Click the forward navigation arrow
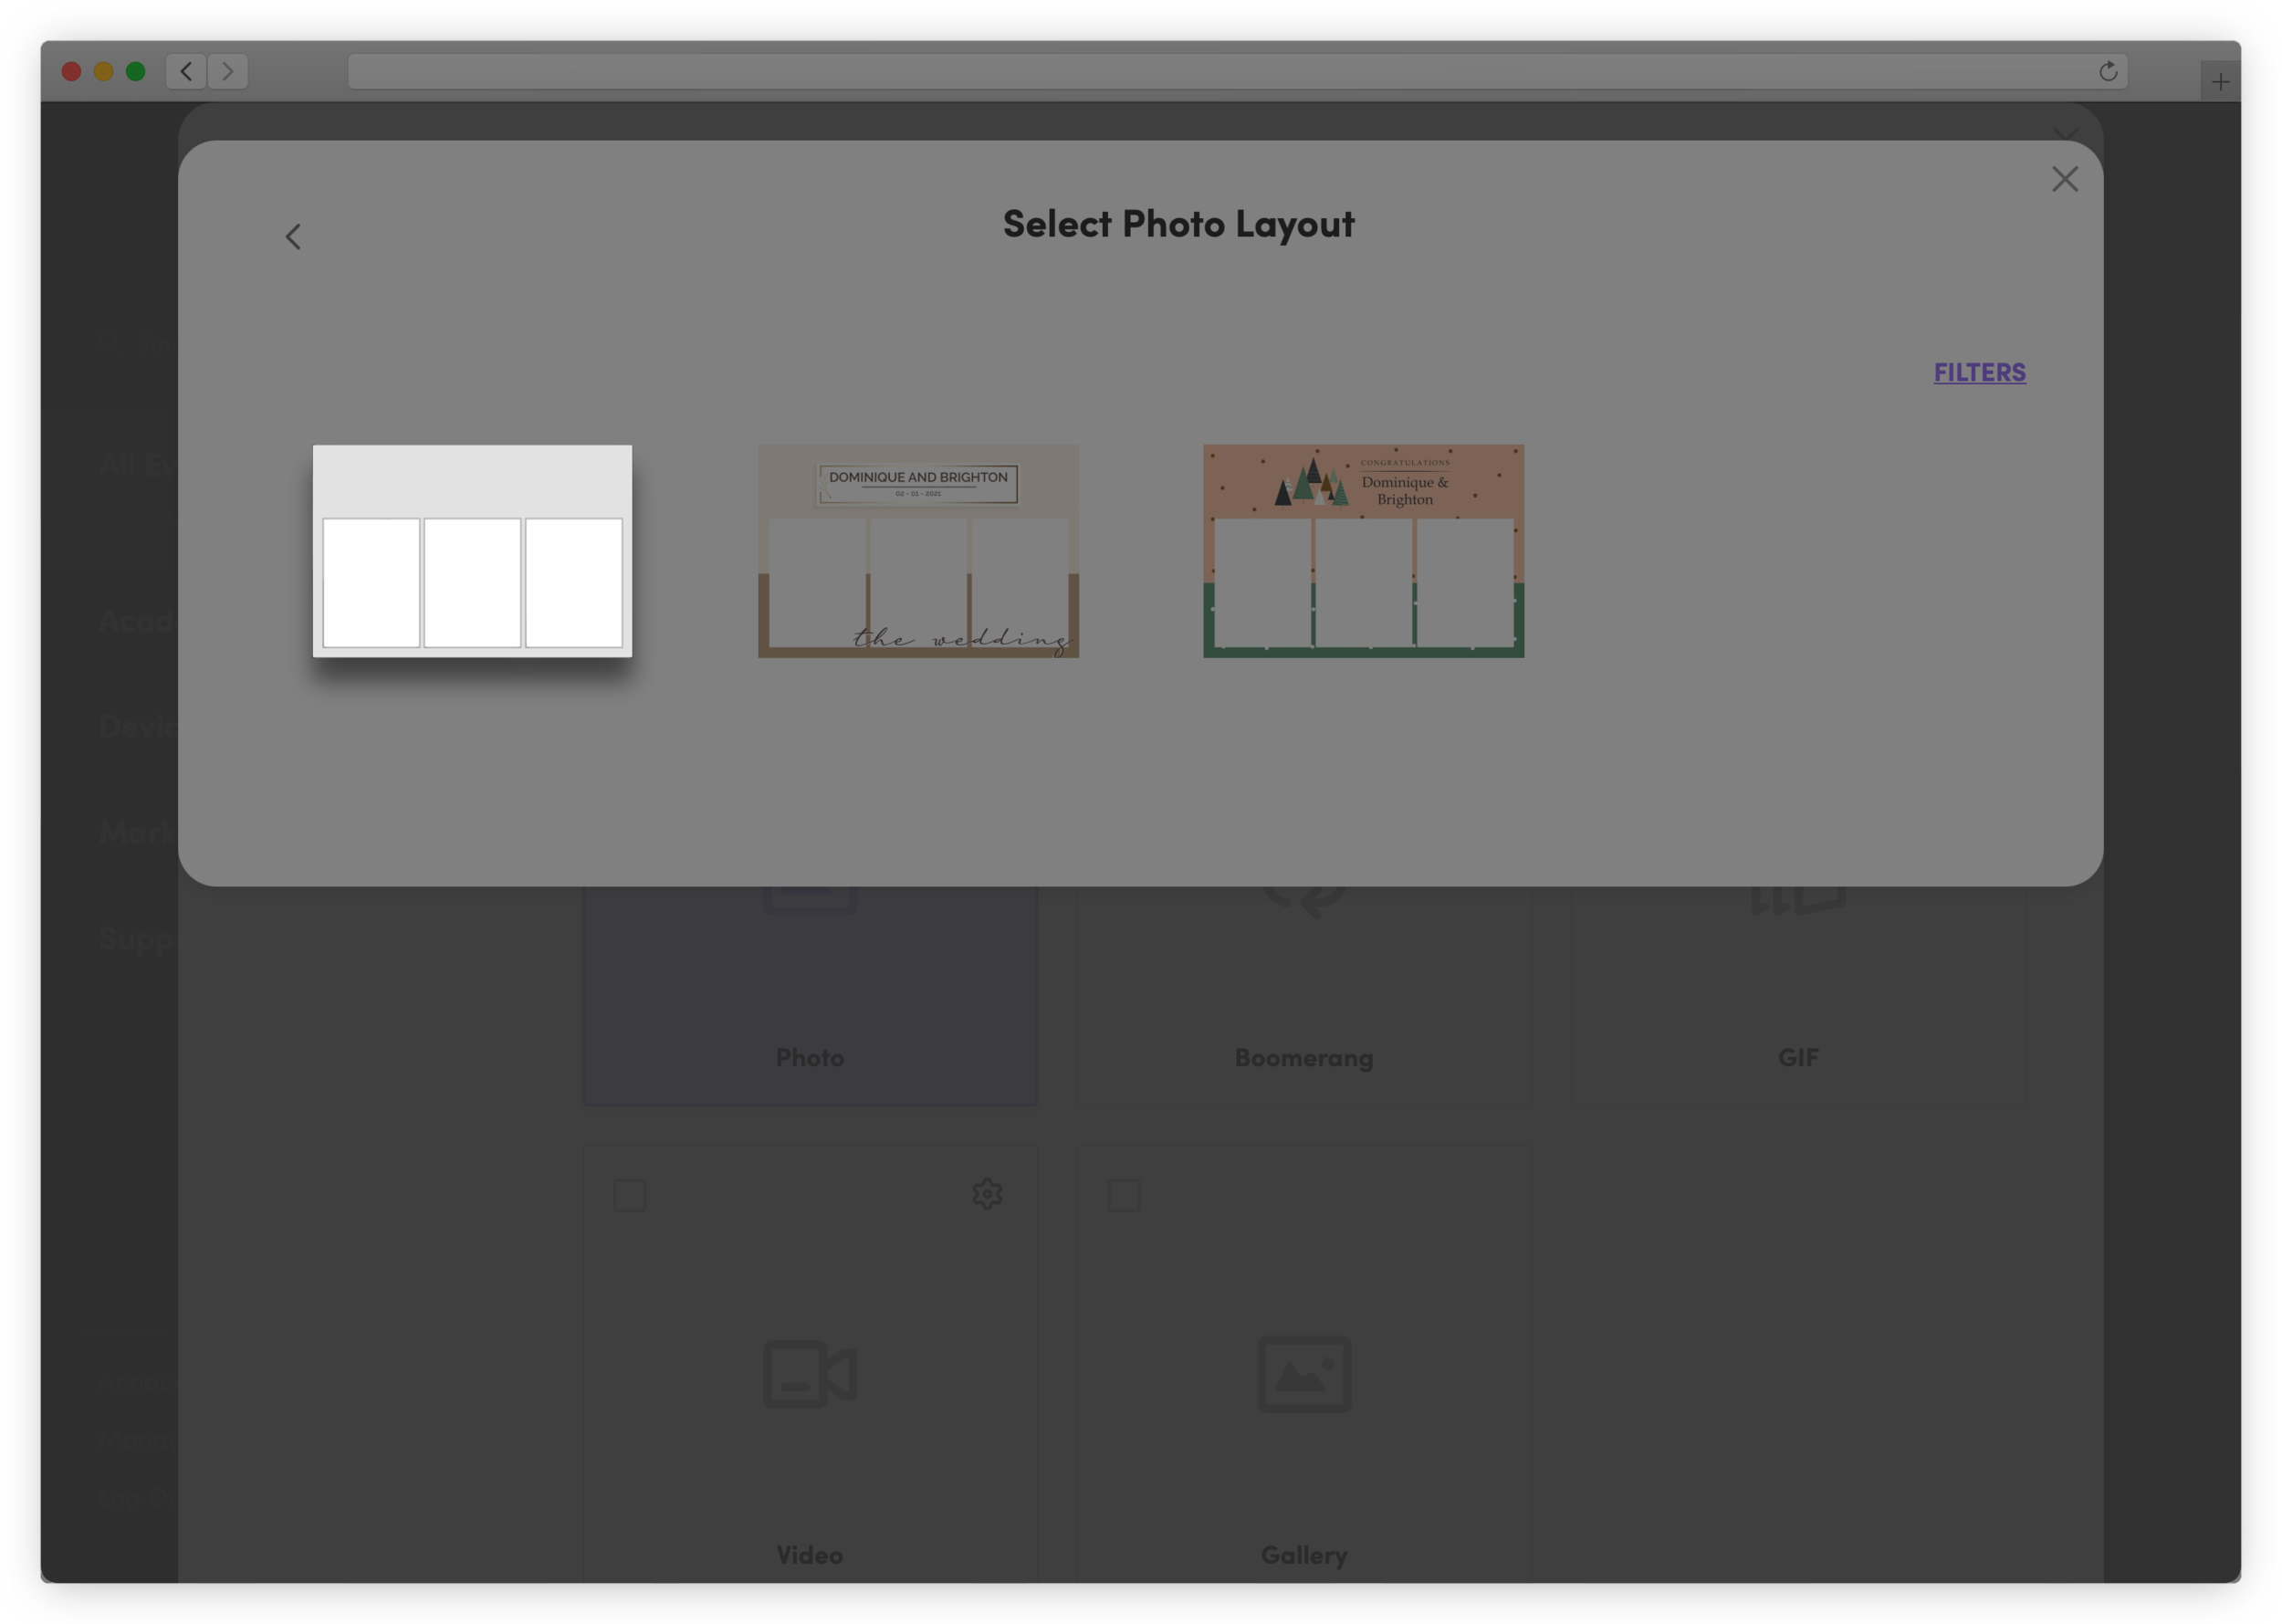2282x1624 pixels. [x=228, y=70]
